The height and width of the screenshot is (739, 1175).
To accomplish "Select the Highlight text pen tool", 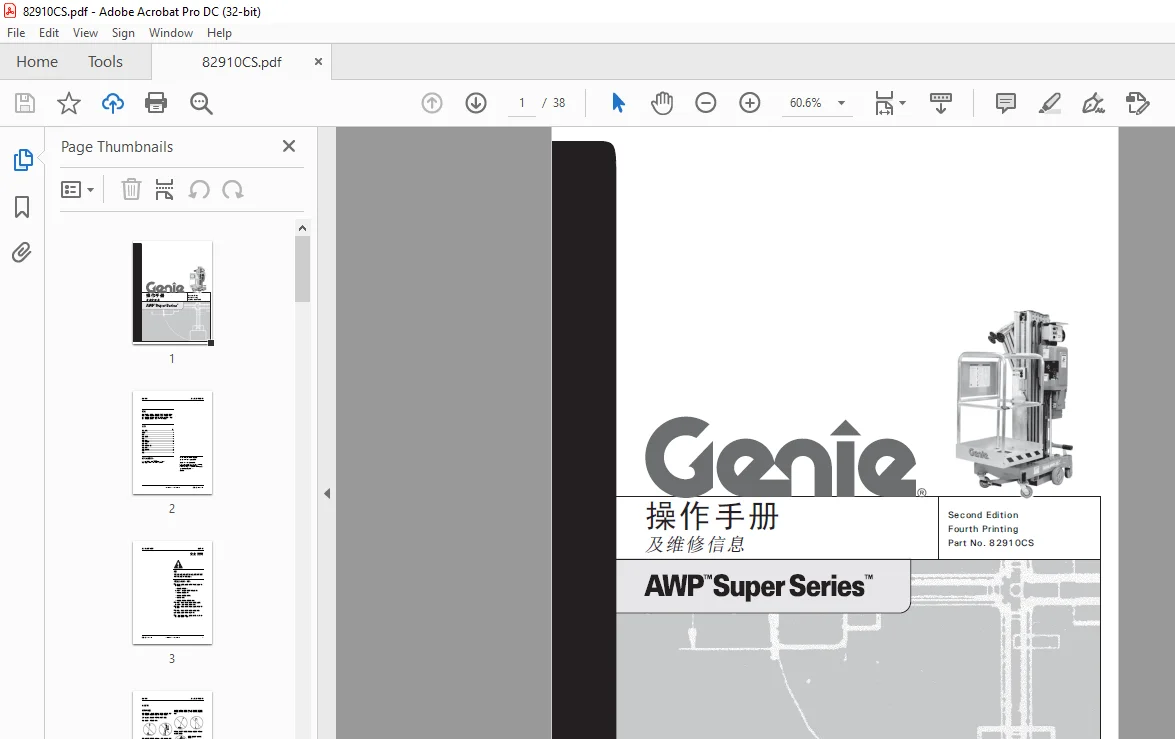I will click(x=1049, y=103).
